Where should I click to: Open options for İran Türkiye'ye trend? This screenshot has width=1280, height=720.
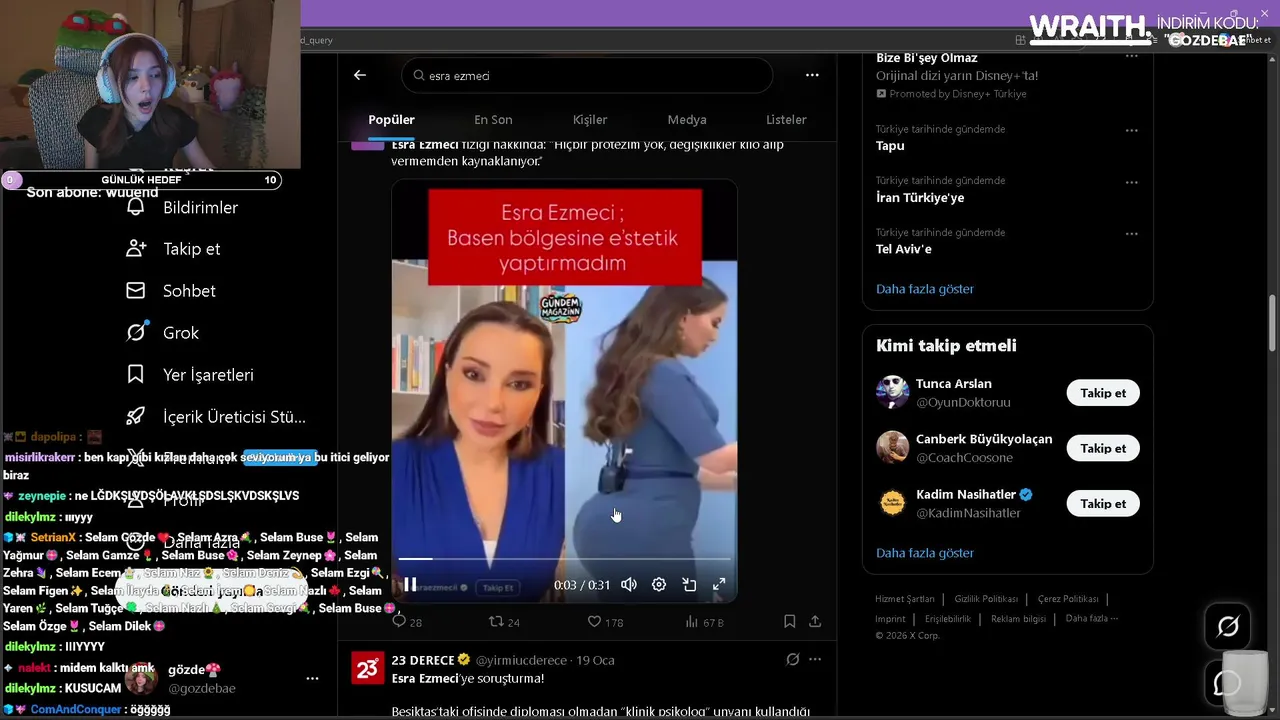1131,183
